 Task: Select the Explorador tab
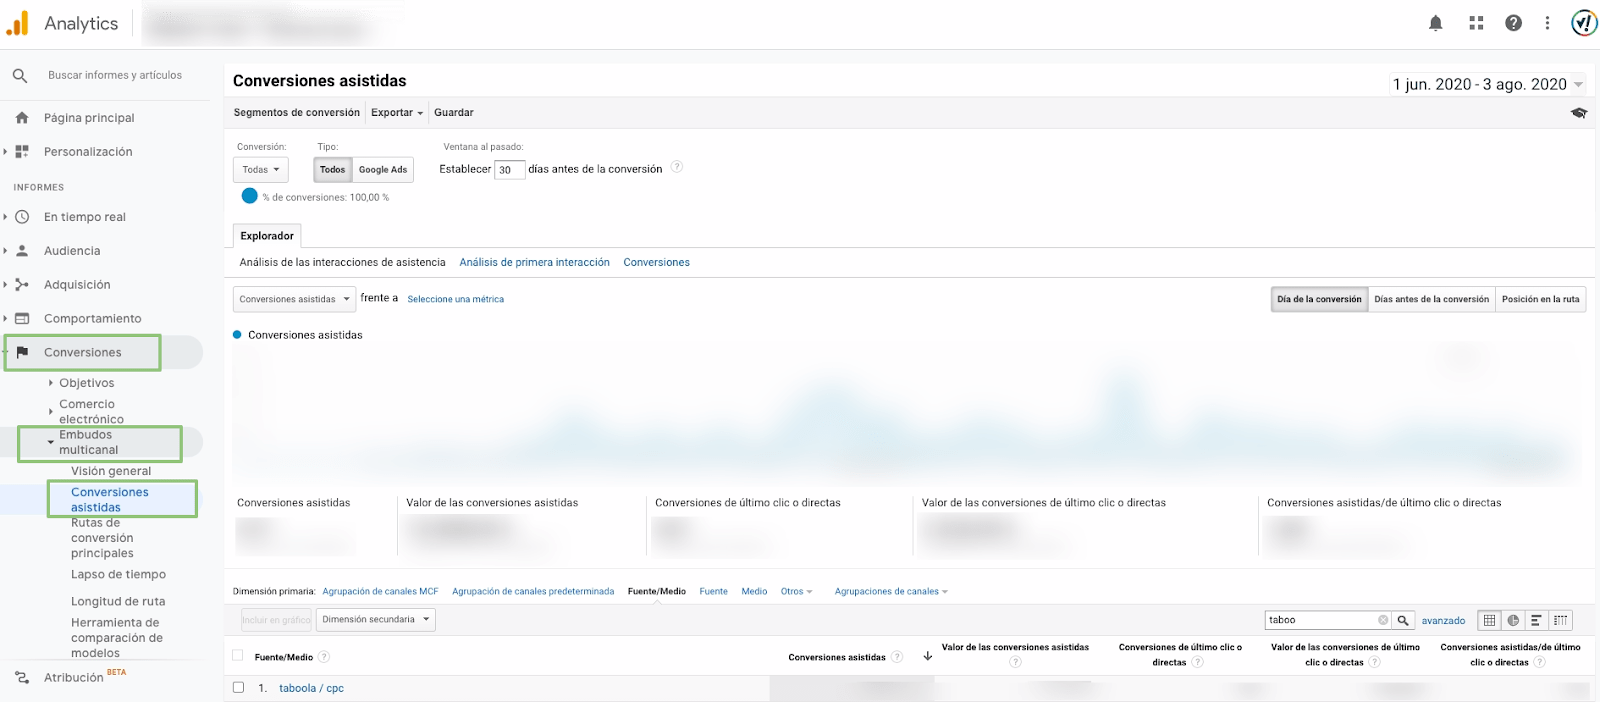coord(267,236)
